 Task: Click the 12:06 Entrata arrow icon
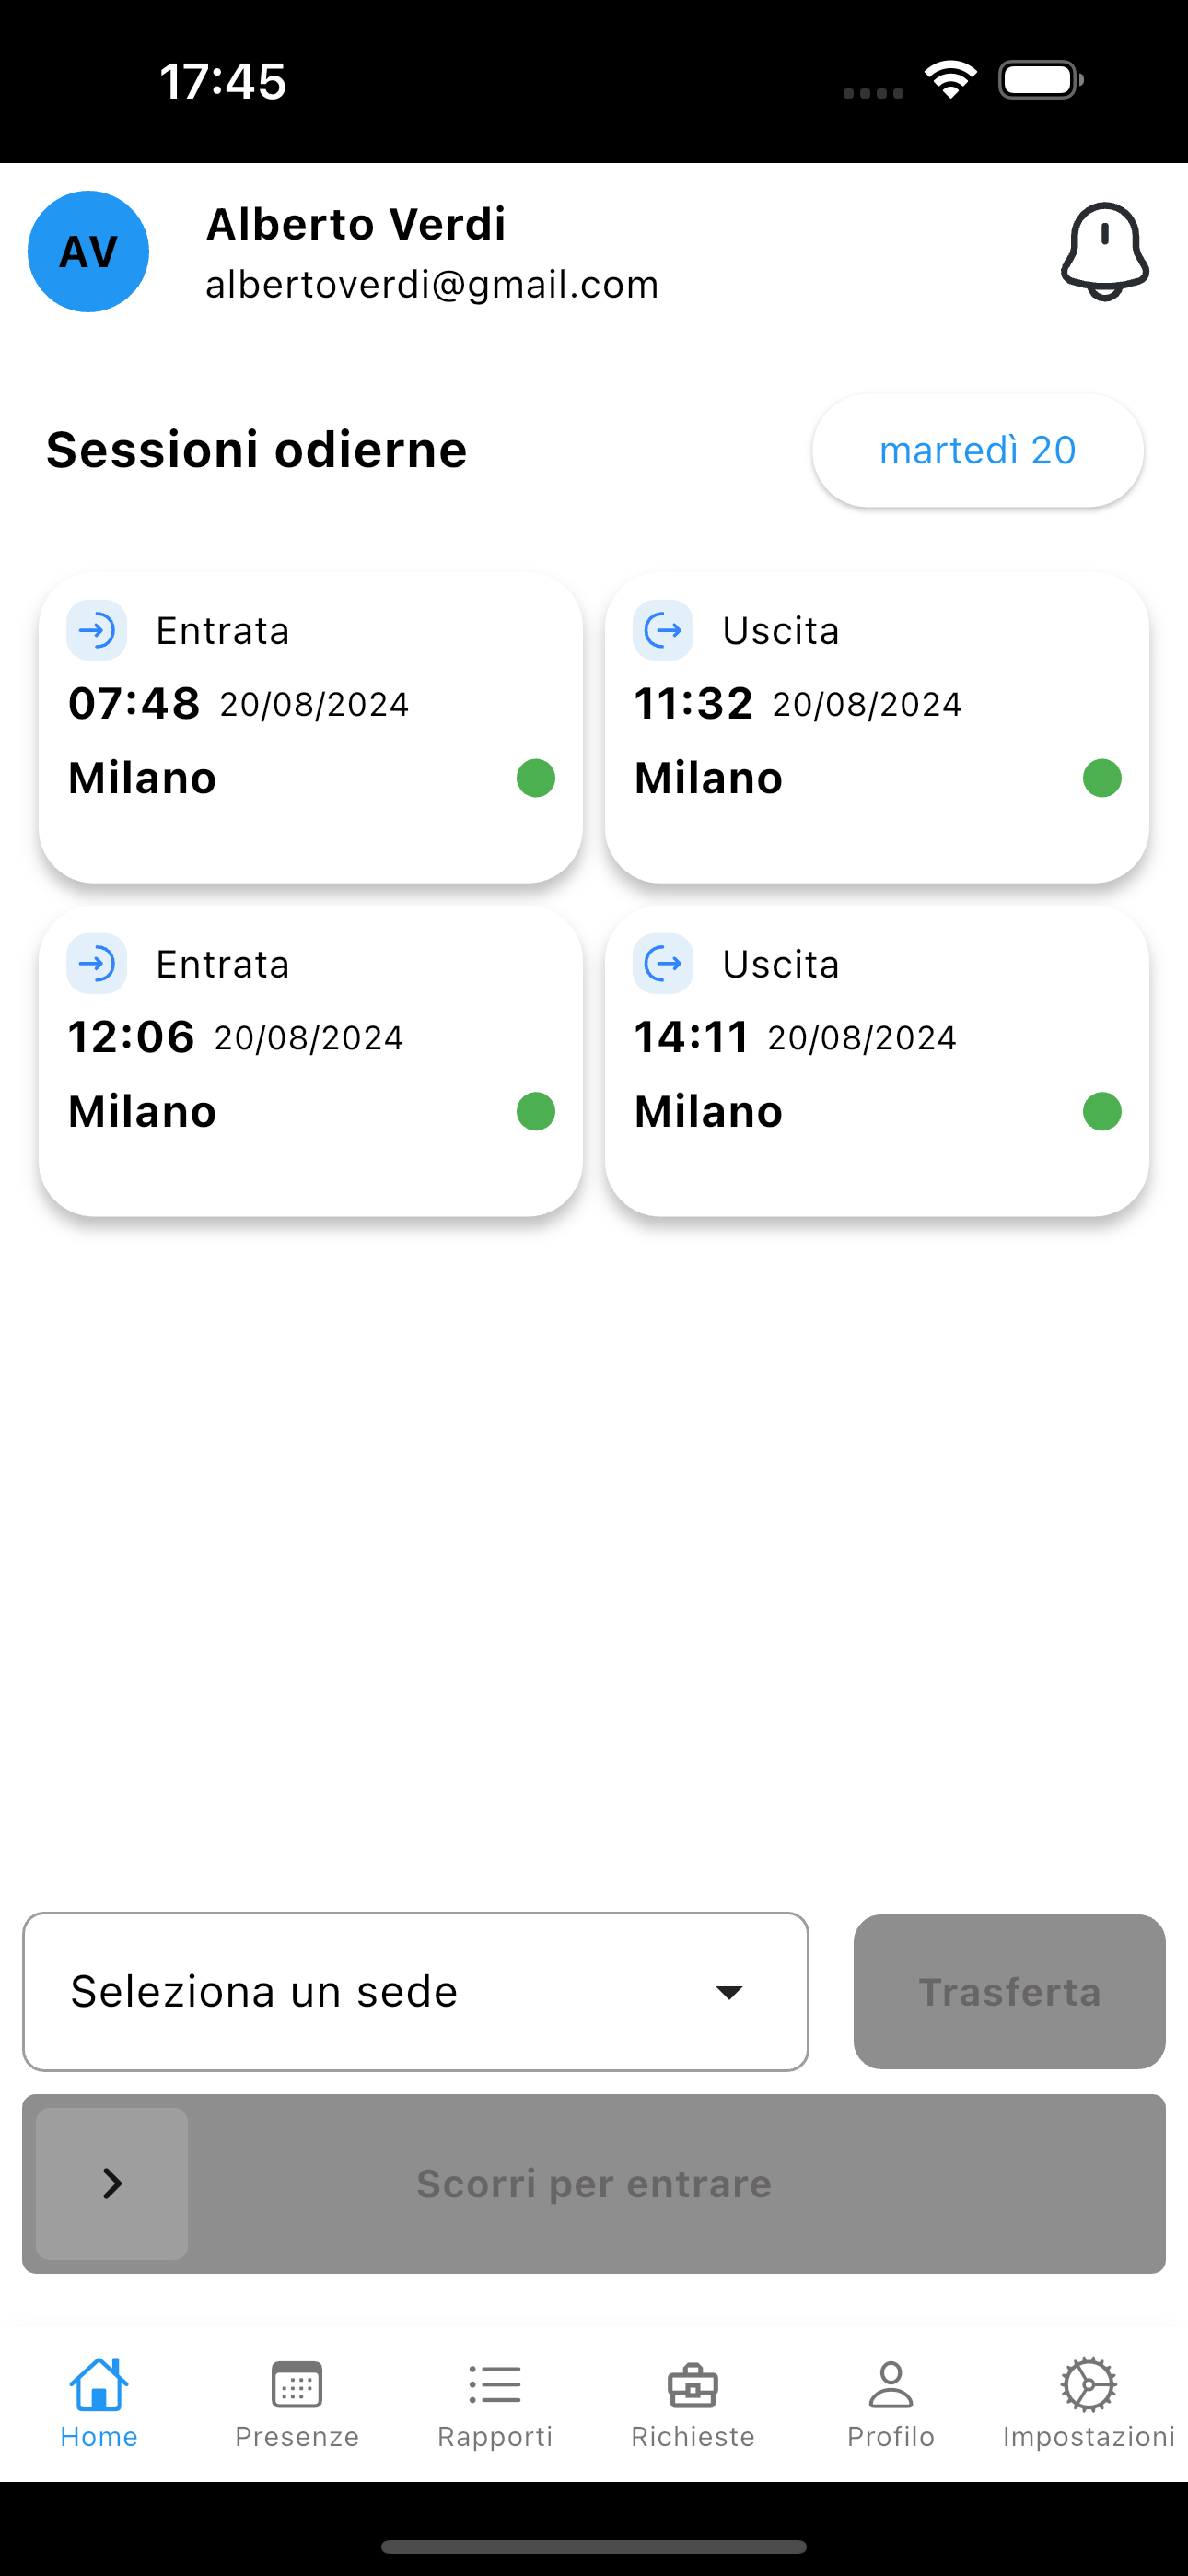coord(97,963)
